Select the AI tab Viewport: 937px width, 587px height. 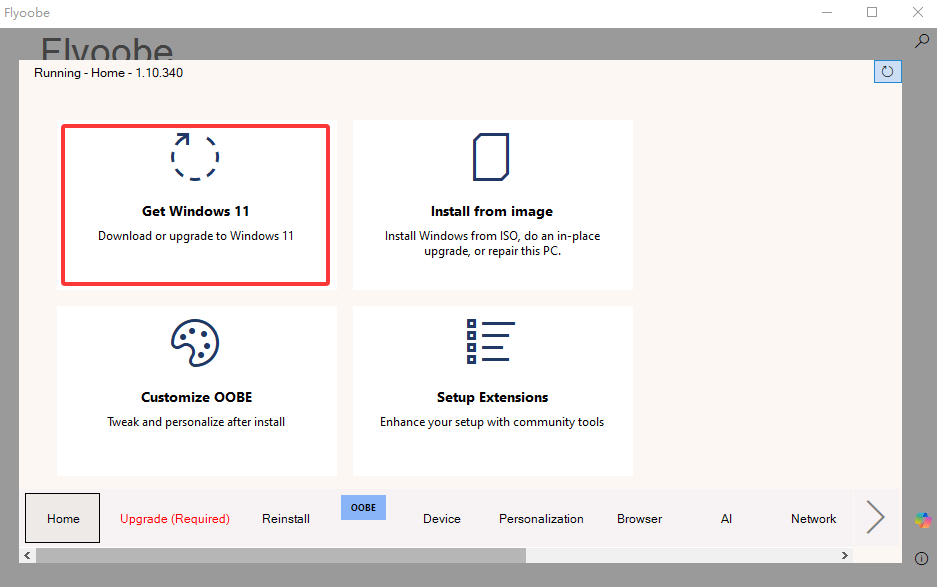click(726, 519)
